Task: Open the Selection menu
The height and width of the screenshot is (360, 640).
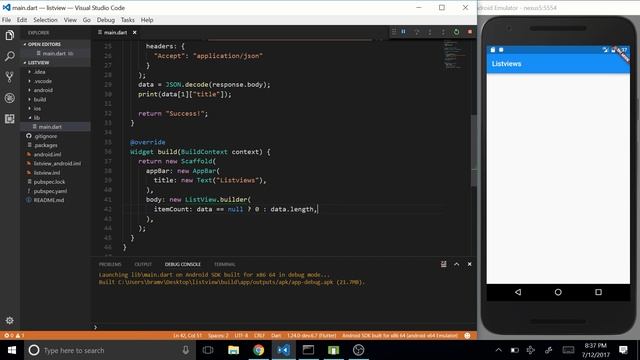Action: pos(45,20)
